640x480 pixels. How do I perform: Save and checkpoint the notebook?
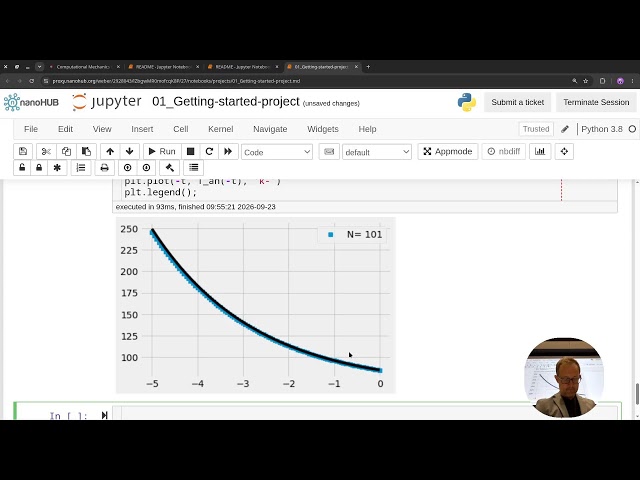23,151
